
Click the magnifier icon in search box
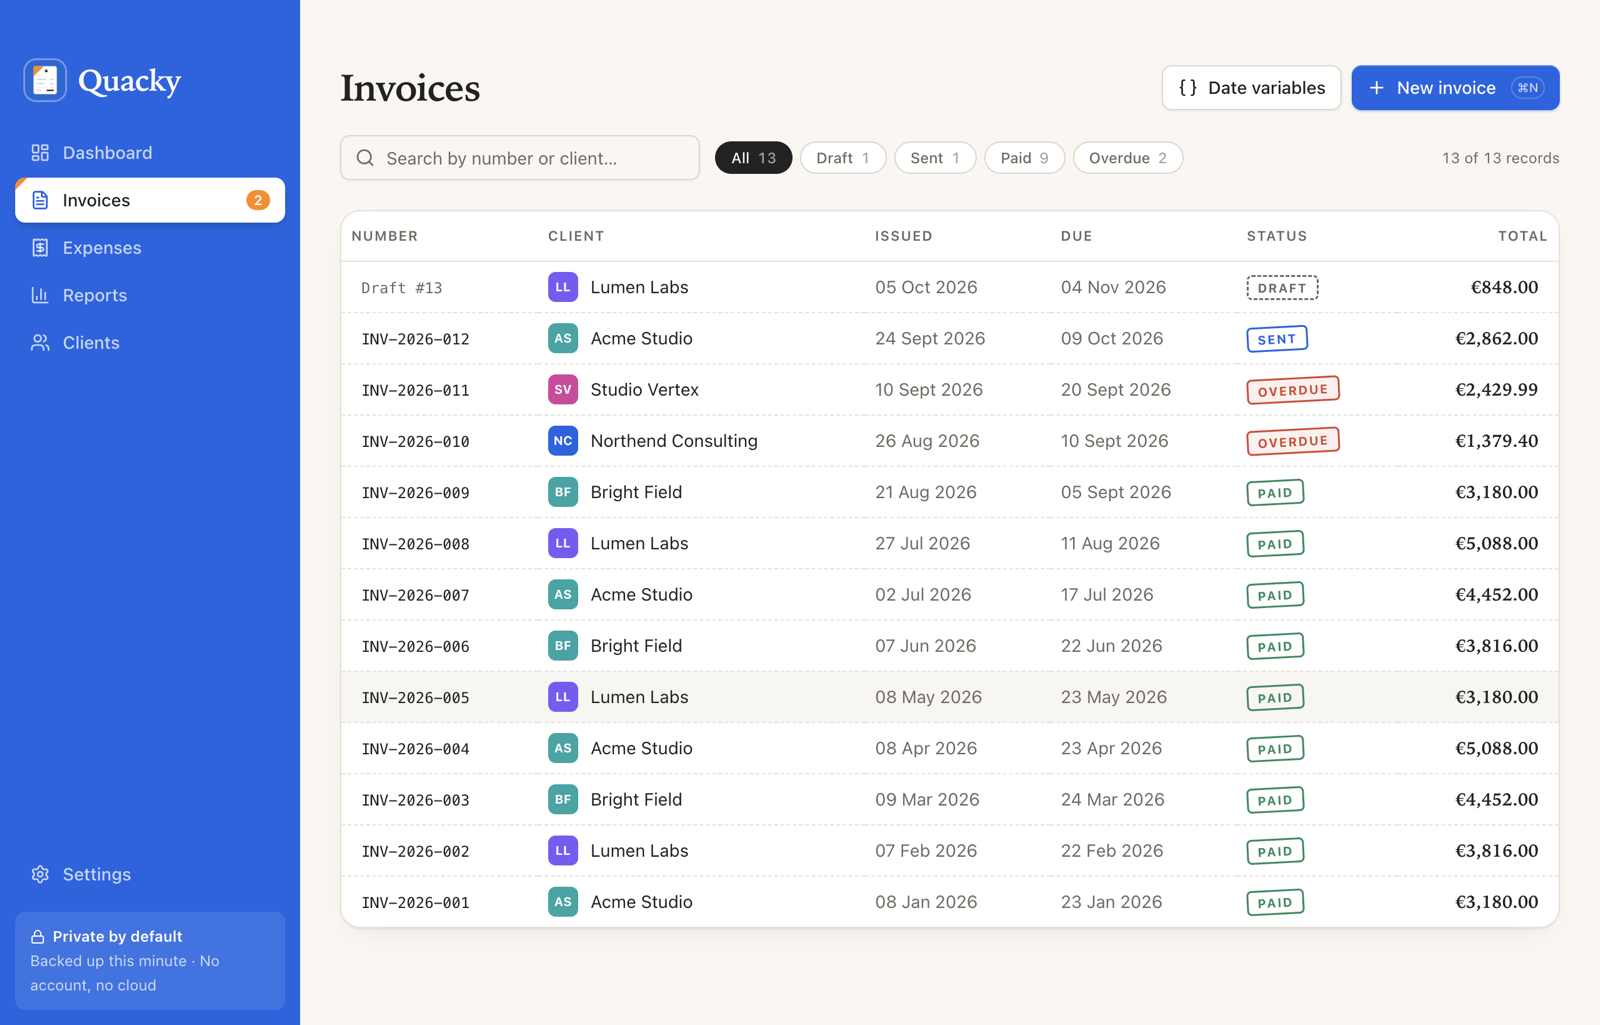click(x=365, y=158)
